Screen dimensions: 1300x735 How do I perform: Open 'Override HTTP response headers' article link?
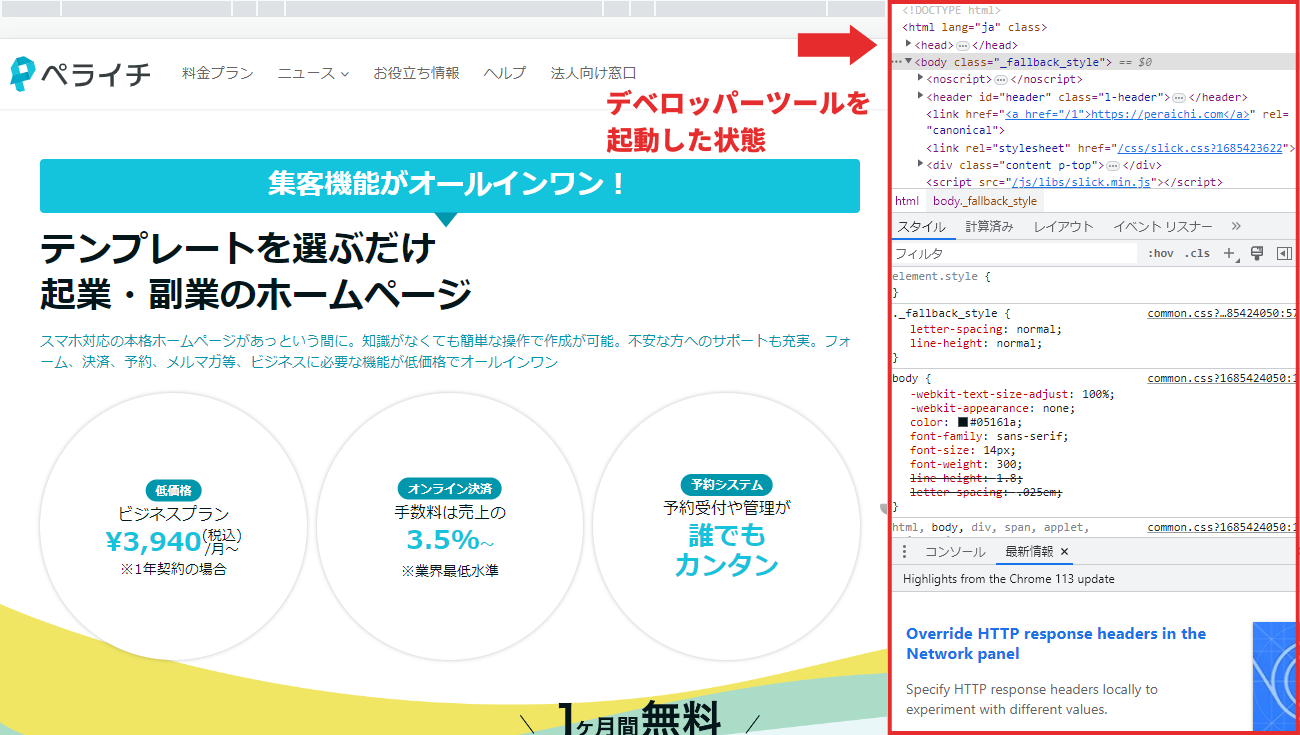1056,643
